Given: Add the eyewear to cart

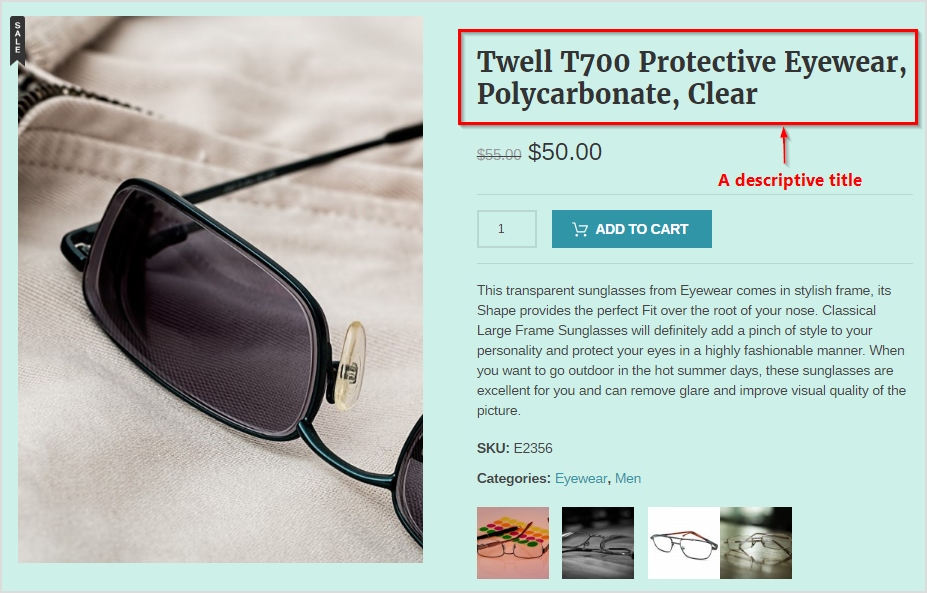Looking at the screenshot, I should (x=631, y=229).
